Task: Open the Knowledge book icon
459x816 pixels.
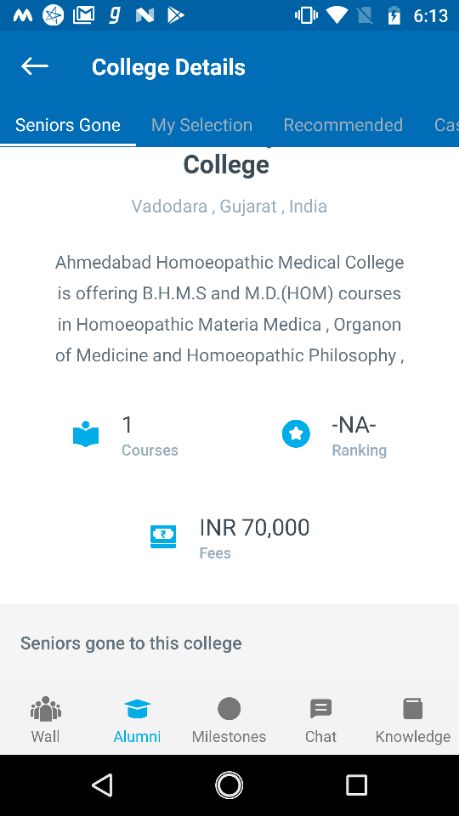Action: pyautogui.click(x=413, y=708)
